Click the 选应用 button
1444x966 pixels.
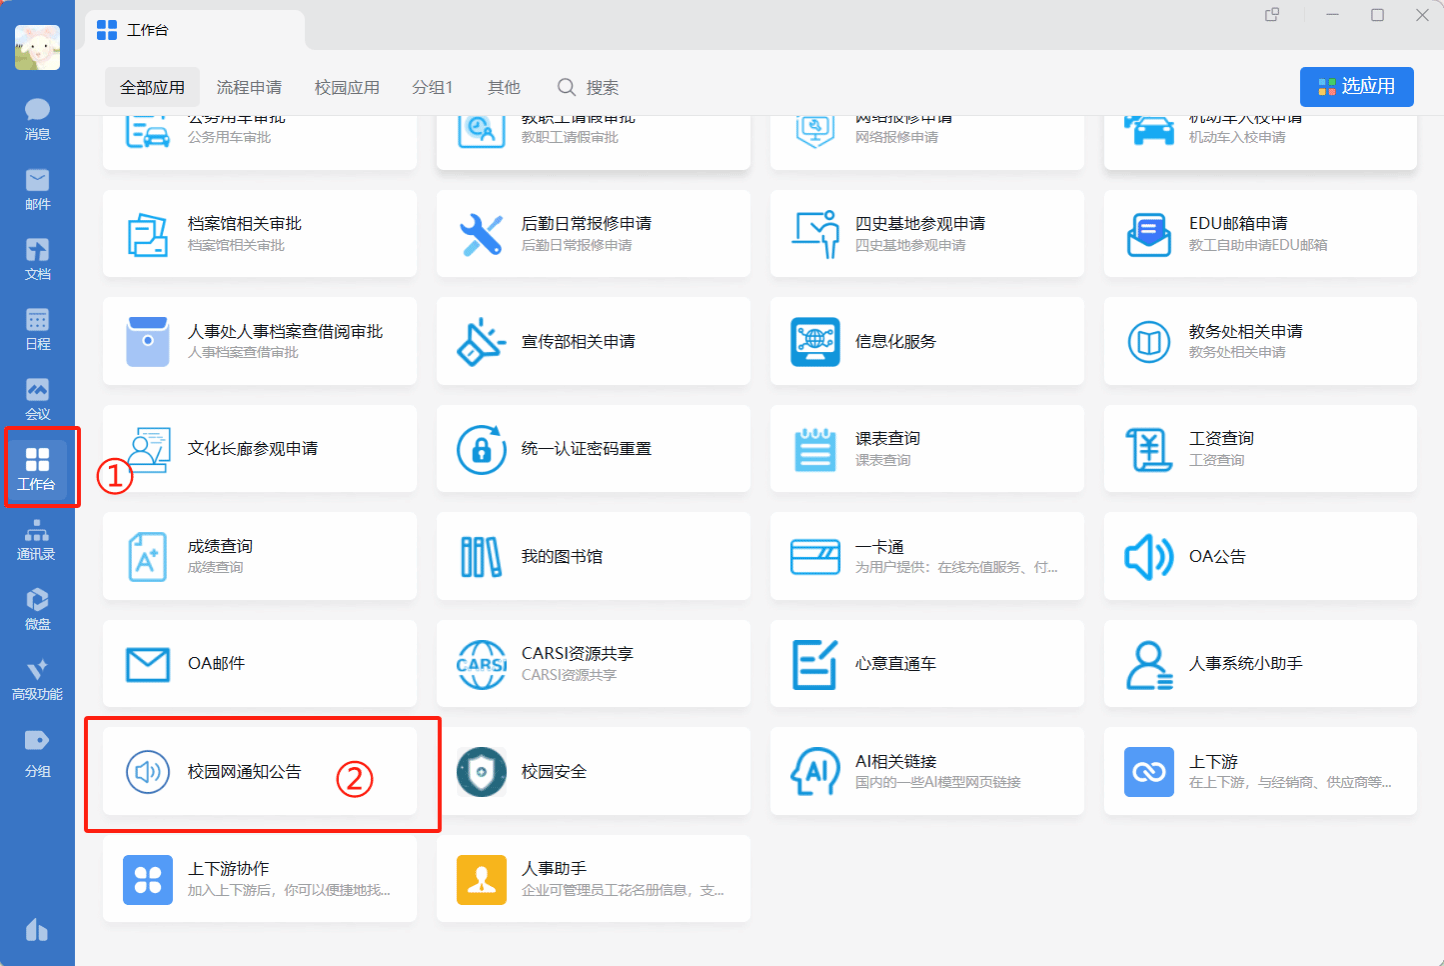pos(1356,87)
